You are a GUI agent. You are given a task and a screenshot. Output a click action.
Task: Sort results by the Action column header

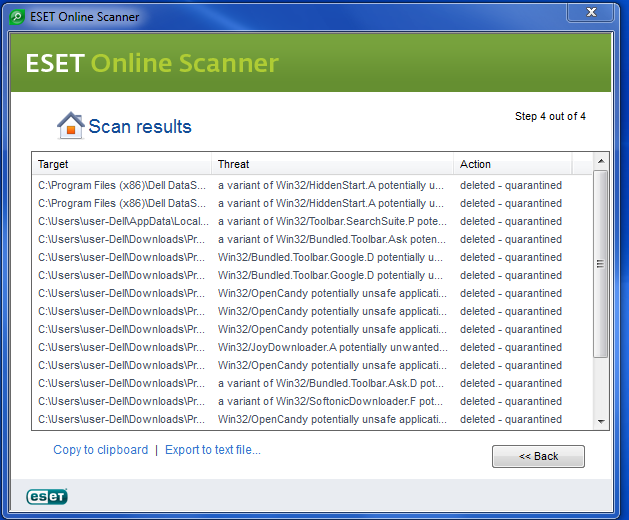(x=513, y=164)
